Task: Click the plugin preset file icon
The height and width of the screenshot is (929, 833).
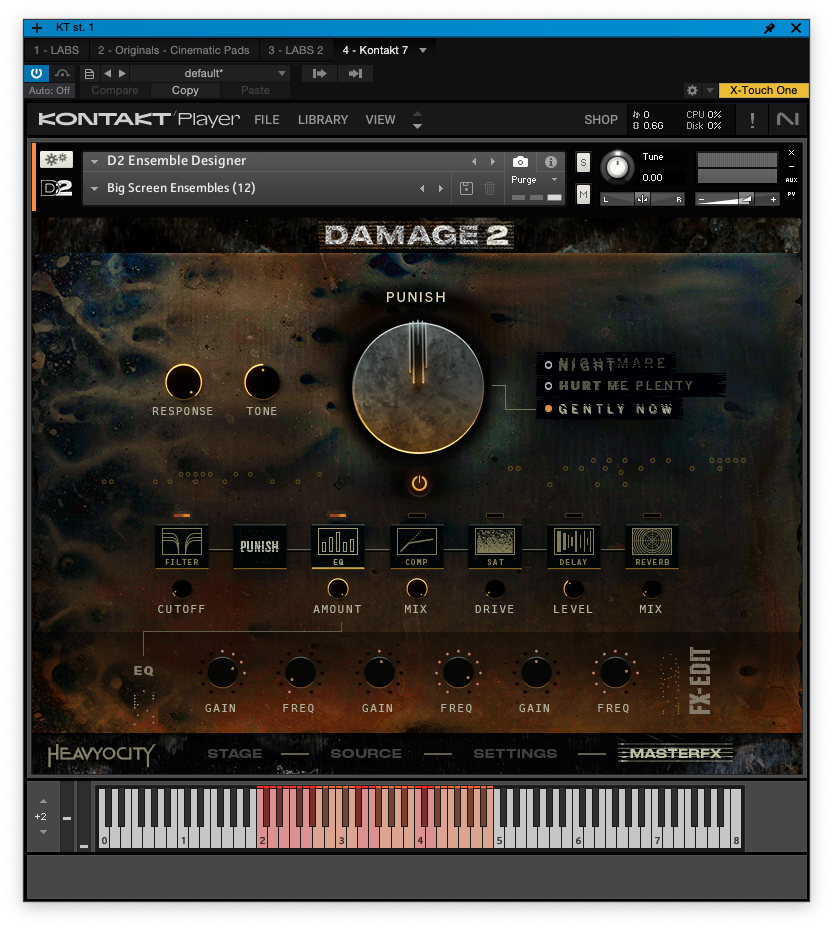Action: (89, 73)
